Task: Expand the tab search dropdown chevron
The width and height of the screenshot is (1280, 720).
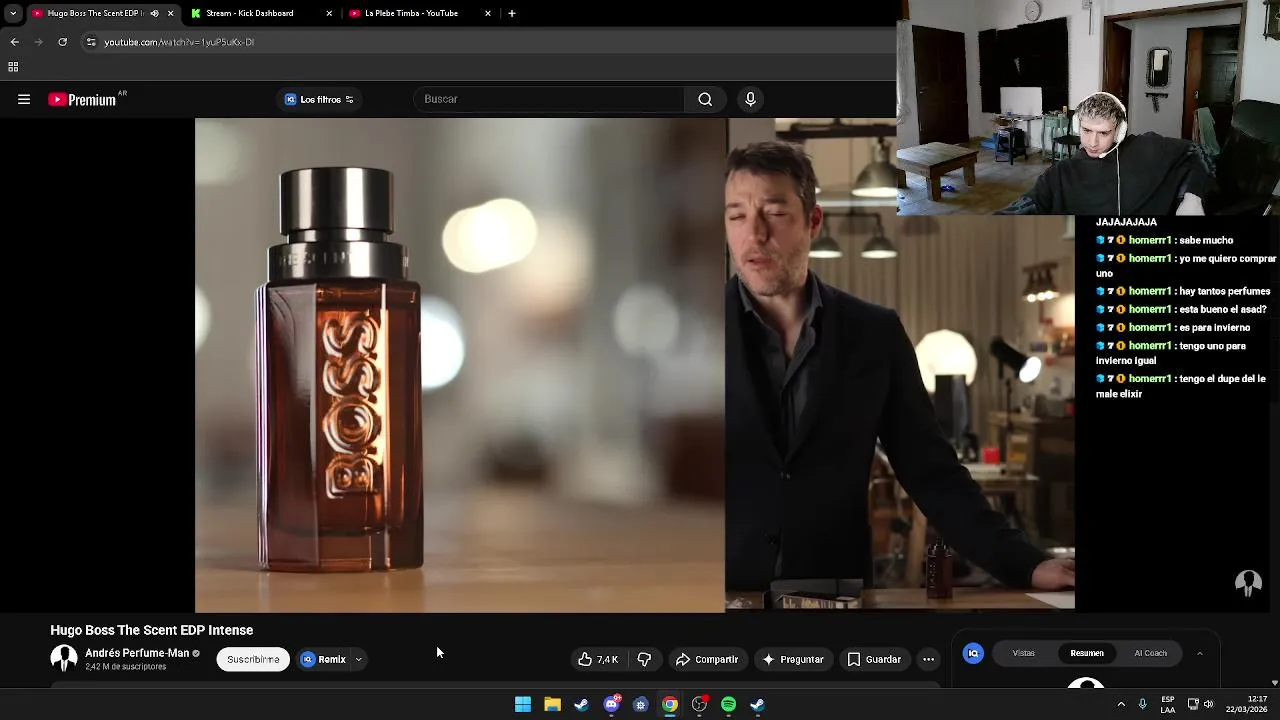Action: [x=12, y=13]
